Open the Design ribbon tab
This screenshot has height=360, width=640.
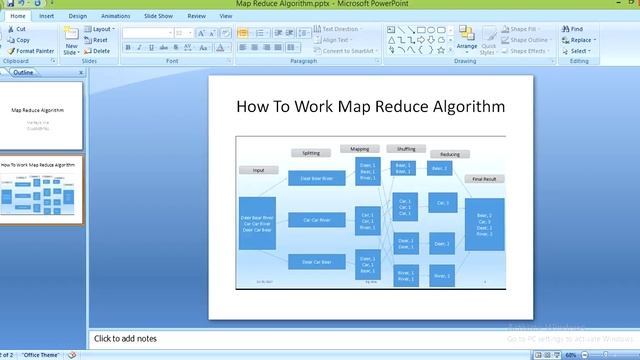click(x=78, y=16)
